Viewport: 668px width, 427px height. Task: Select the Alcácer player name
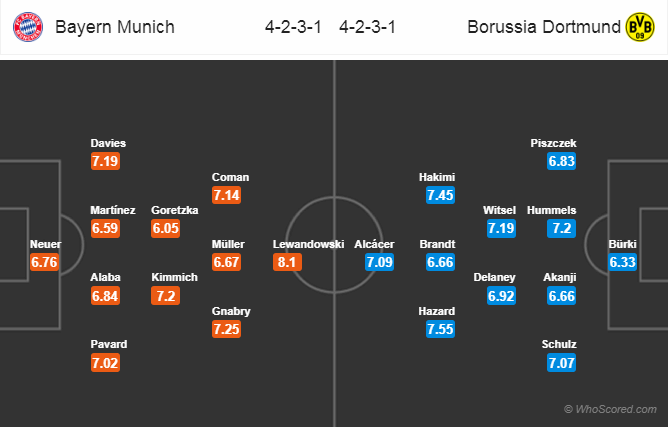[374, 244]
